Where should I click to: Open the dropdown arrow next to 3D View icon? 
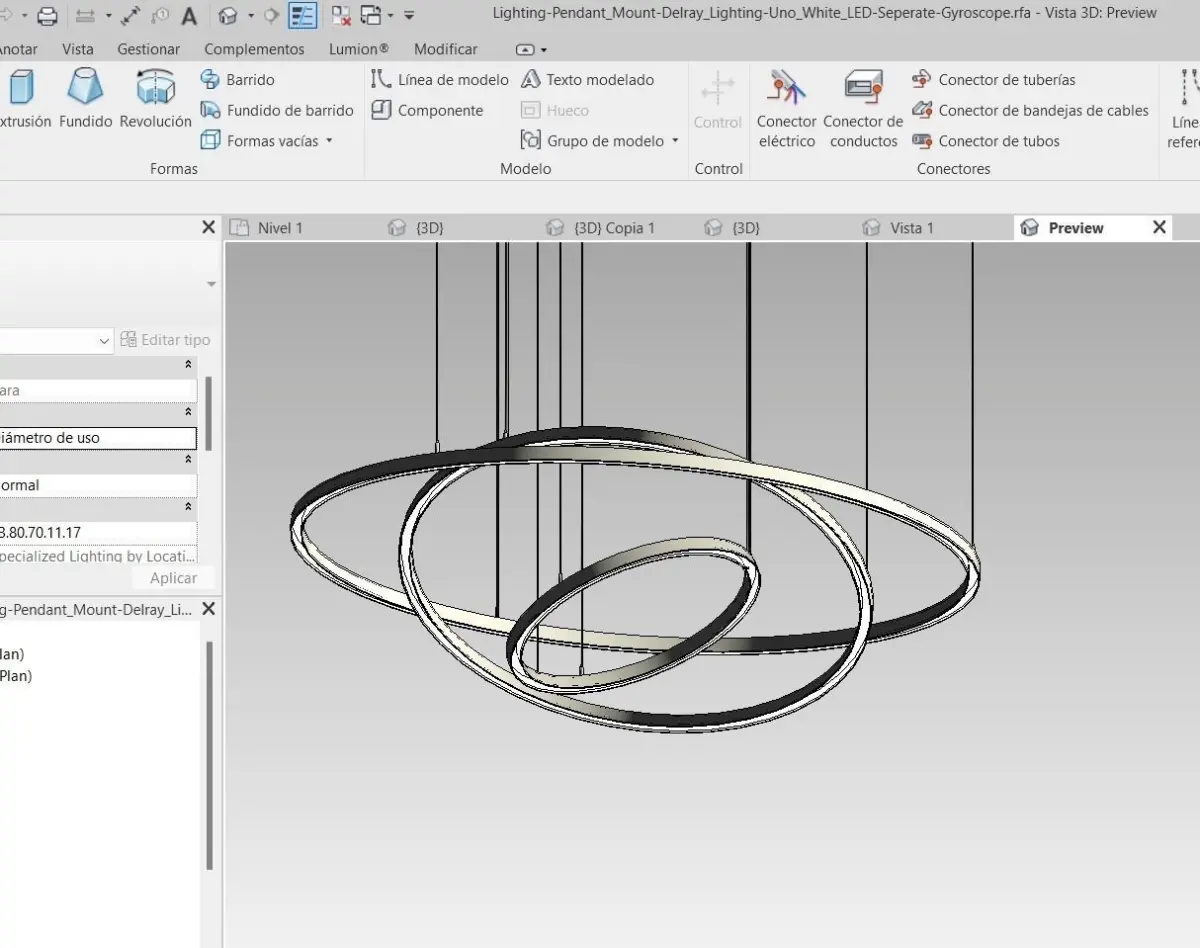point(250,16)
